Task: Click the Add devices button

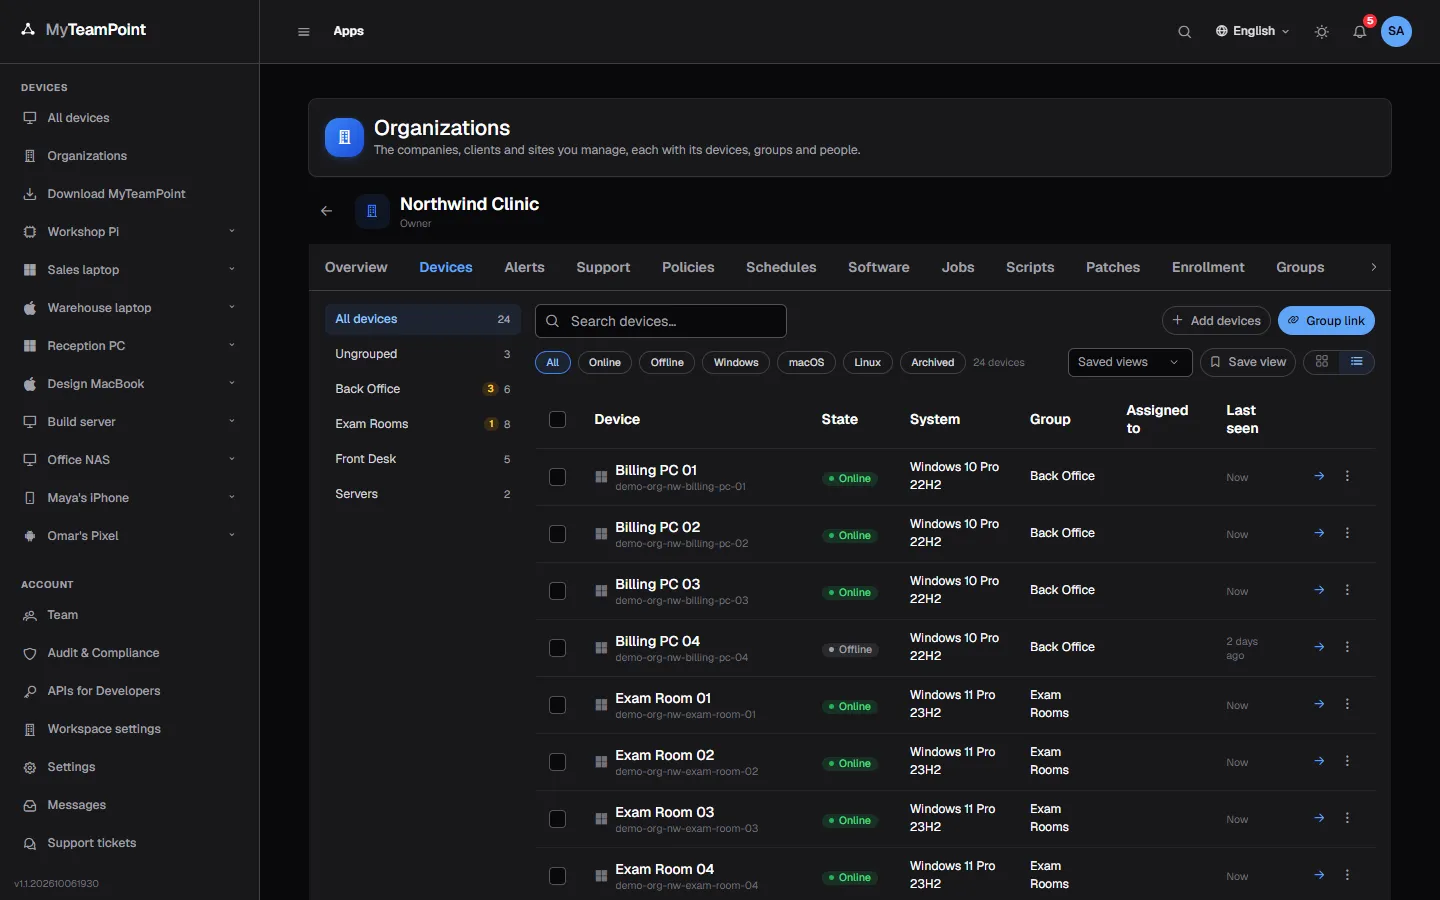Action: tap(1216, 321)
